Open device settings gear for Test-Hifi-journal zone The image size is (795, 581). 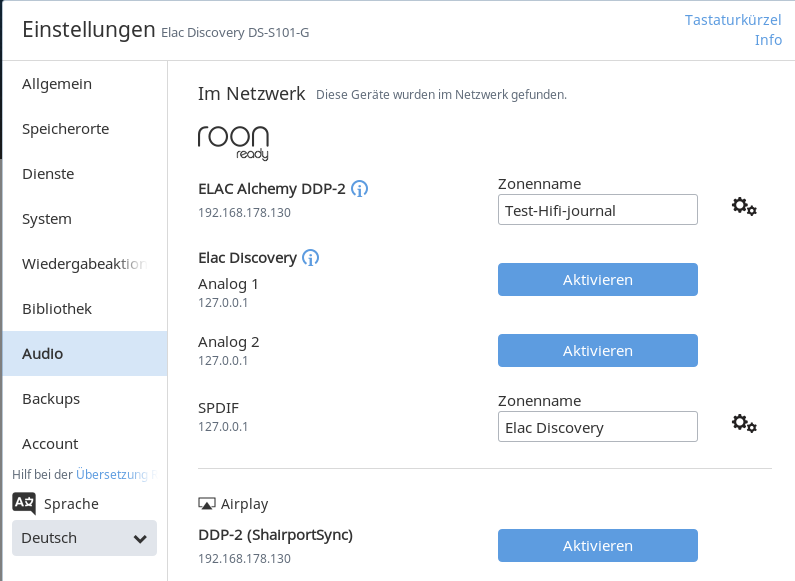click(744, 207)
